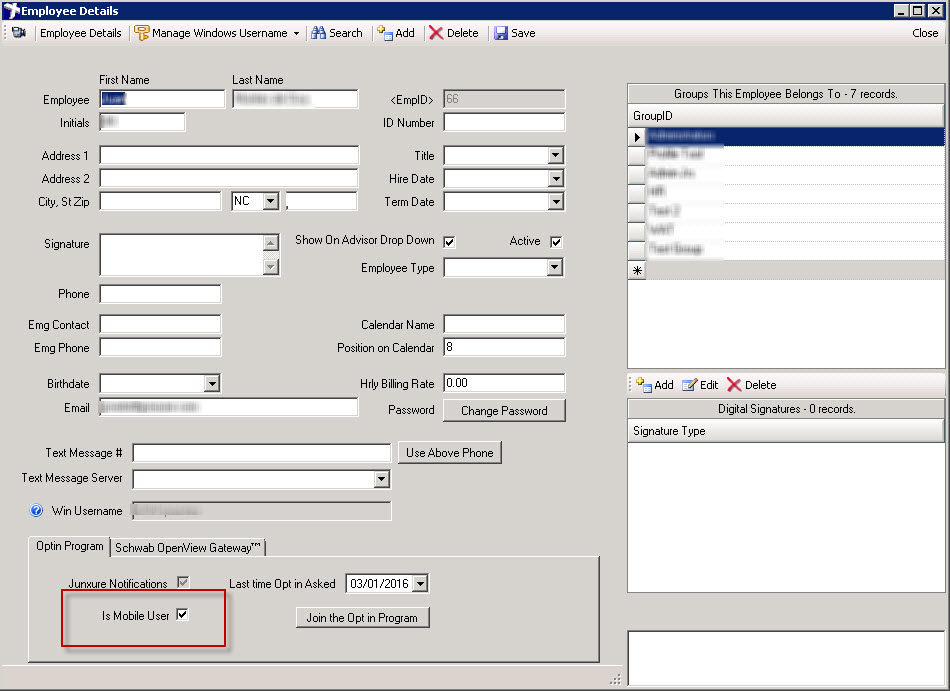Click the First Name input field

point(162,99)
